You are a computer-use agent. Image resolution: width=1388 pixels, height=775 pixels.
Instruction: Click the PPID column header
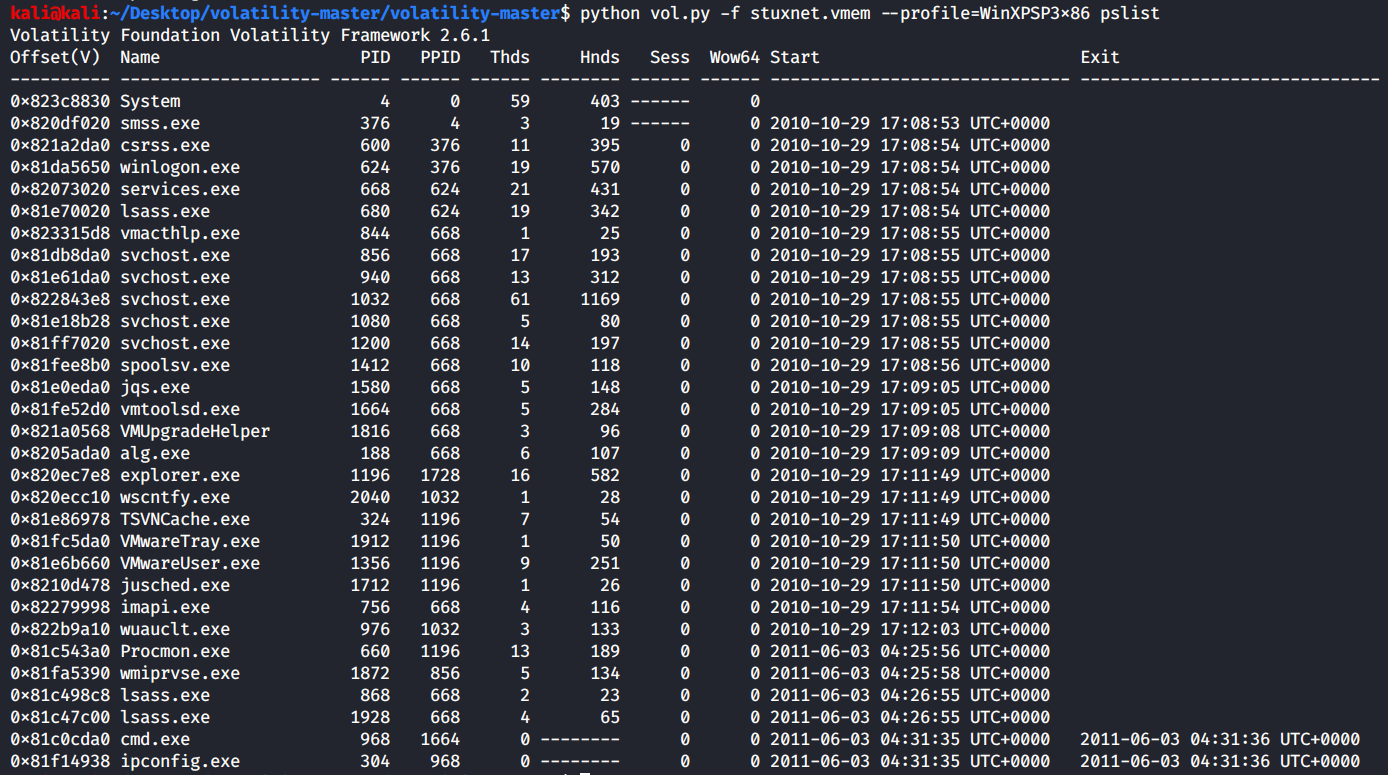pos(440,57)
